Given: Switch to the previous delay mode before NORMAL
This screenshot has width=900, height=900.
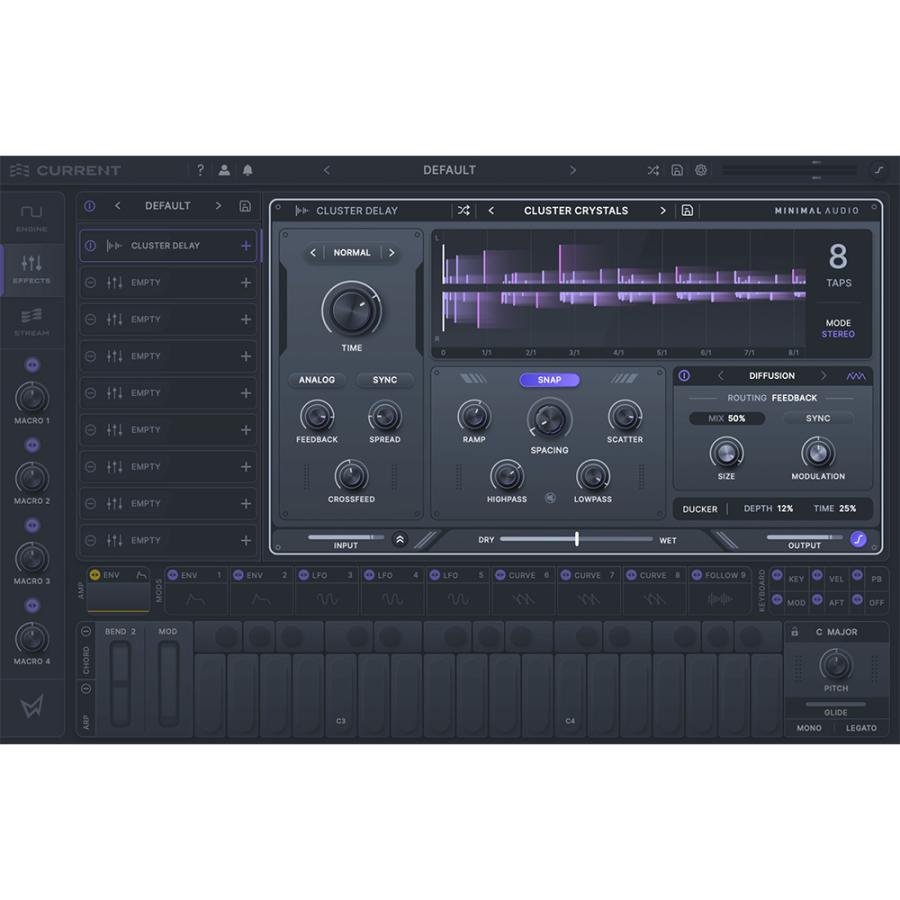Looking at the screenshot, I should pos(313,253).
